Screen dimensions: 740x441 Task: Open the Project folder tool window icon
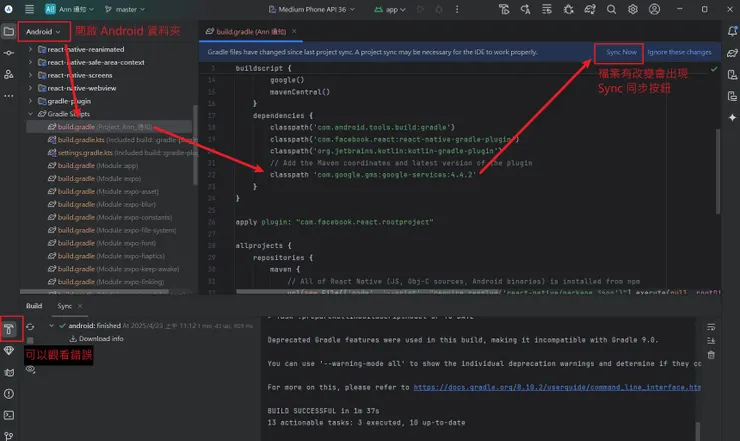pos(11,31)
